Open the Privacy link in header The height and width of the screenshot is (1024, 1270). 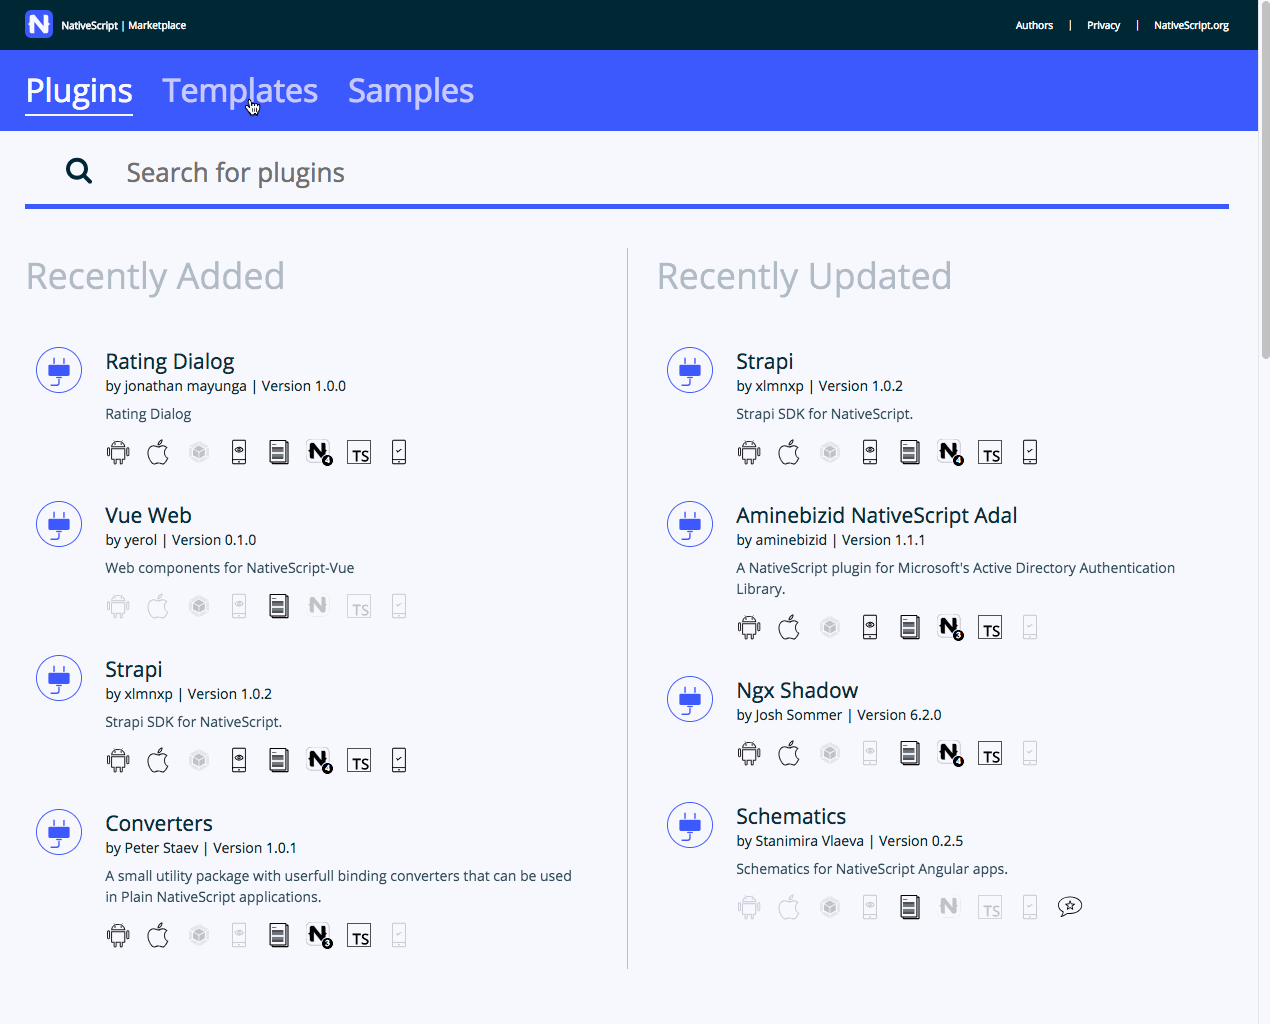(x=1103, y=25)
